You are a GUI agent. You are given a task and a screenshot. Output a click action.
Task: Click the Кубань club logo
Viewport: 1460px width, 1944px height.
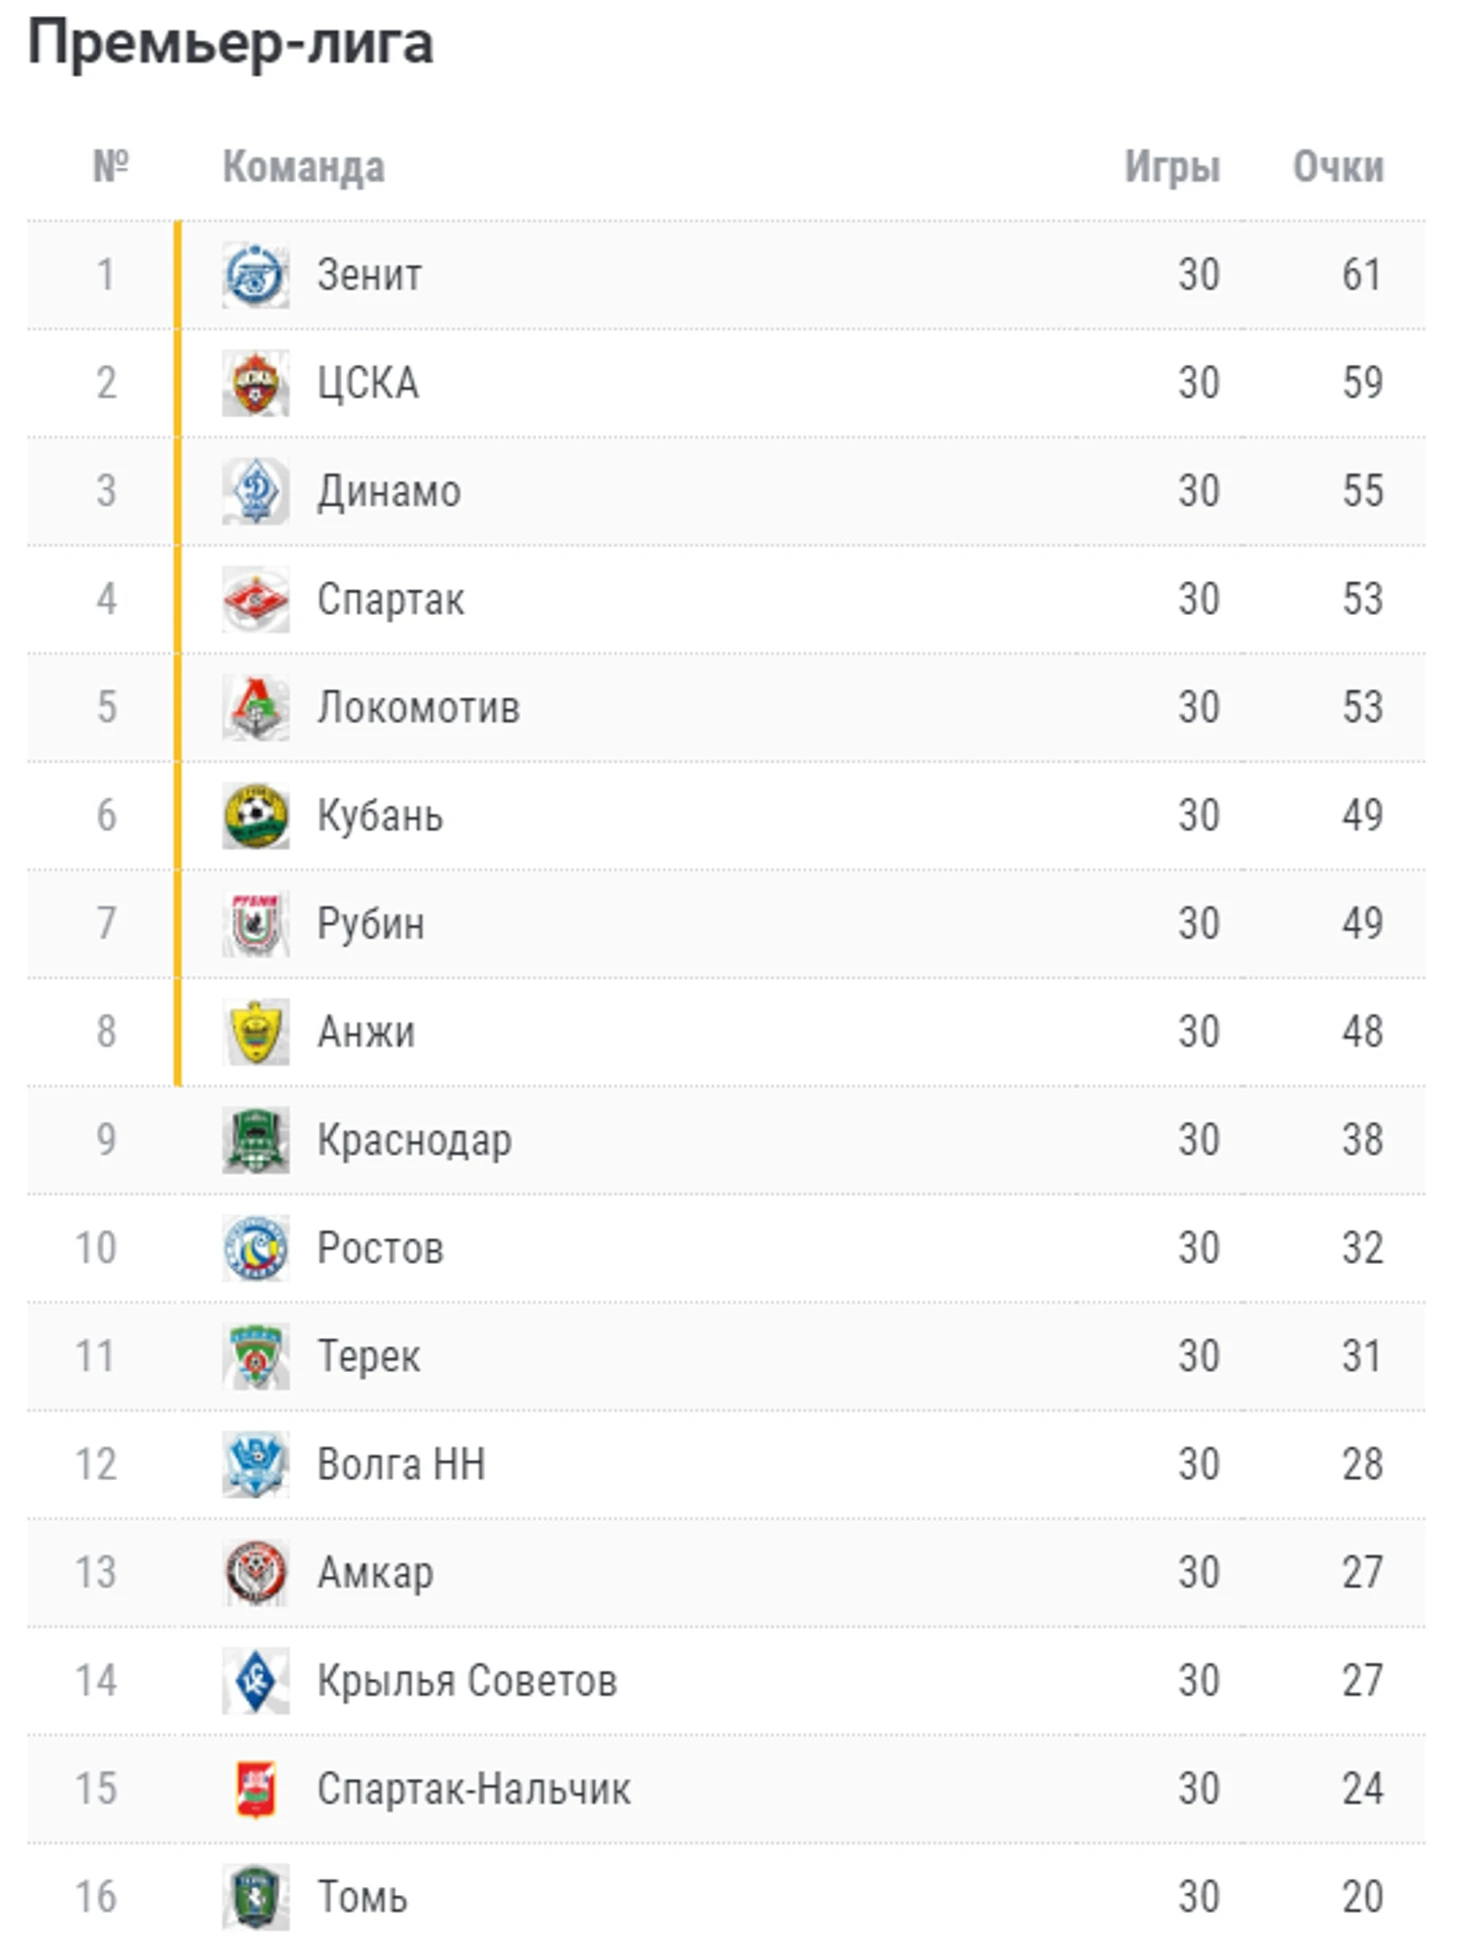click(x=255, y=815)
